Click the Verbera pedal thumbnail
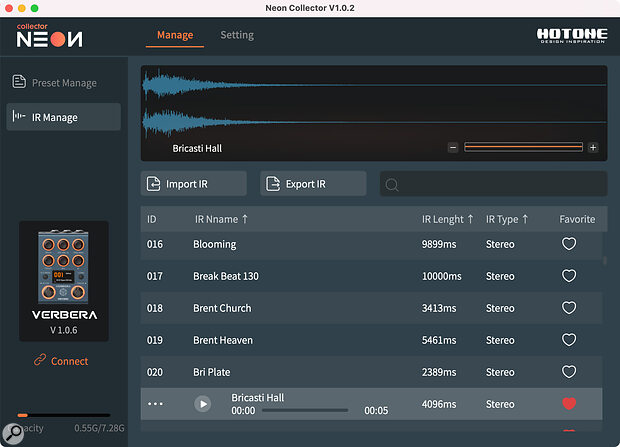 [x=63, y=267]
